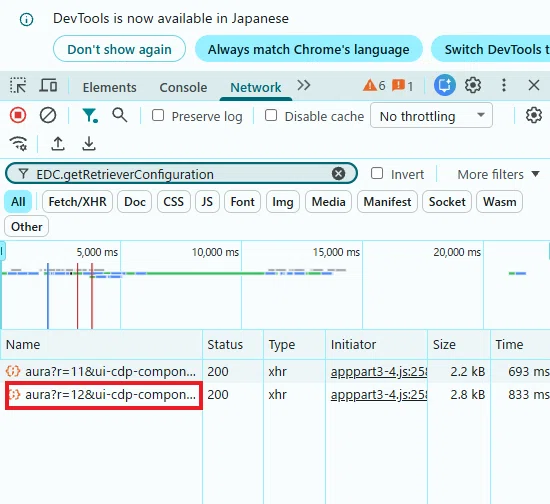Filter requests by Media
The width and height of the screenshot is (550, 504).
(x=328, y=202)
